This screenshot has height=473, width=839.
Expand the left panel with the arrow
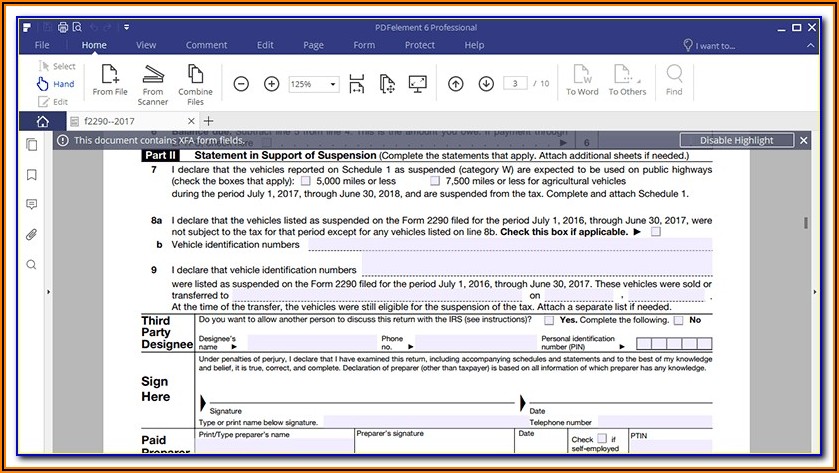(49, 292)
